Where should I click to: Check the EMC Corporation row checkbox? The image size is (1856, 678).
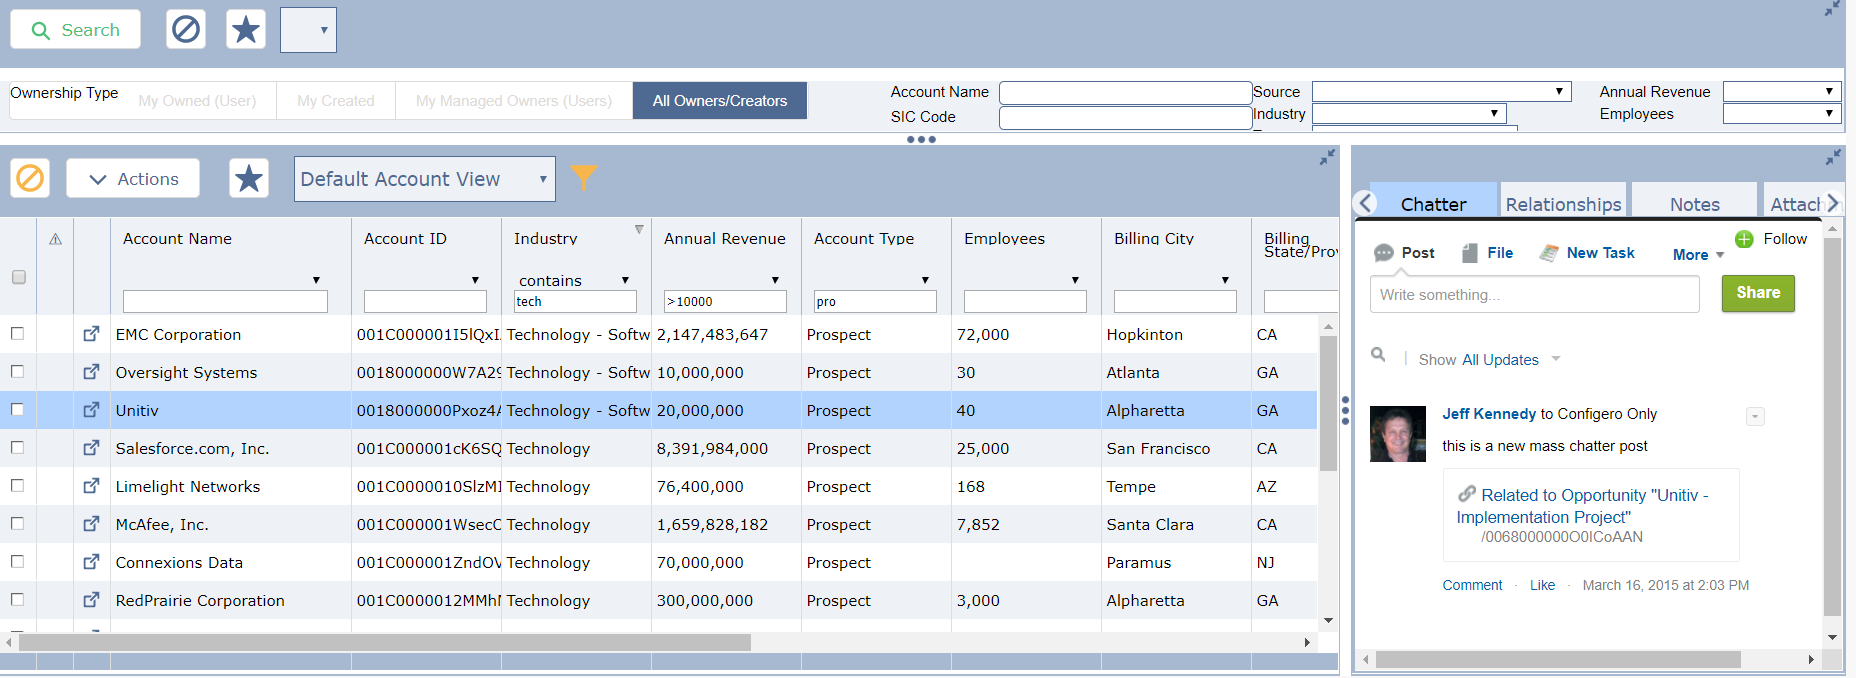click(17, 333)
